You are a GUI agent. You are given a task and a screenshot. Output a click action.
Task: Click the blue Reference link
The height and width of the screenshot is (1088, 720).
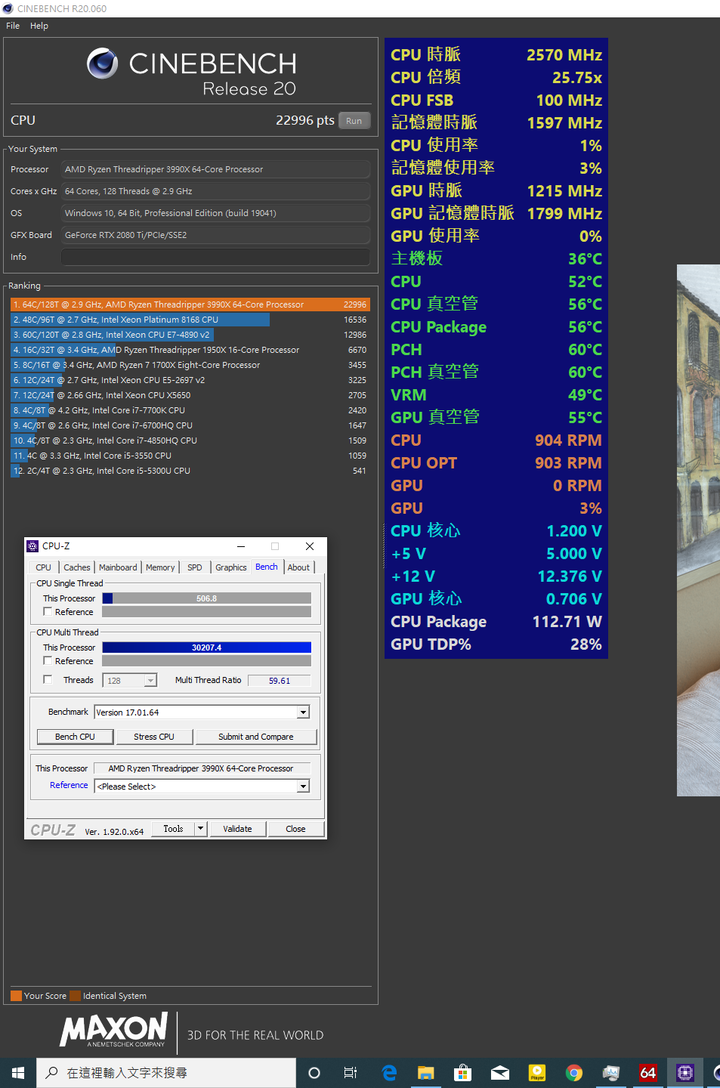(x=69, y=785)
